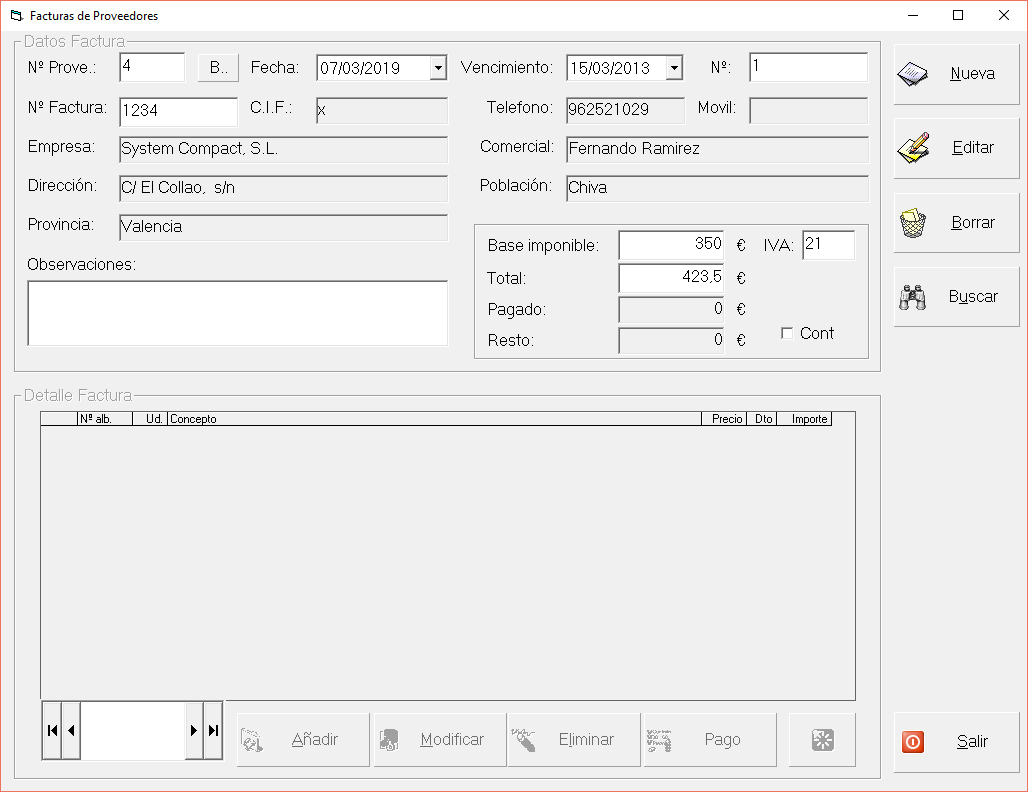Click the Buscar binoculars icon
Screen dimensions: 1028x792
(912, 297)
